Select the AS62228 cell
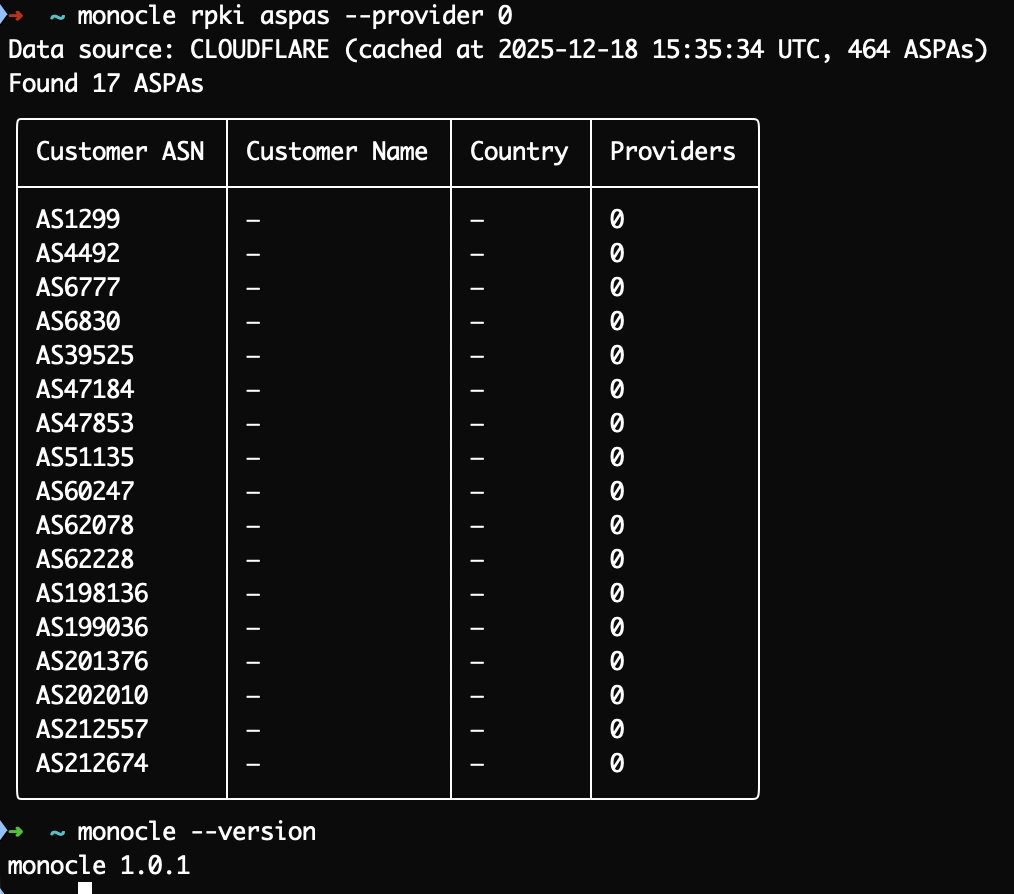Screen dimensions: 1014x894 85,559
